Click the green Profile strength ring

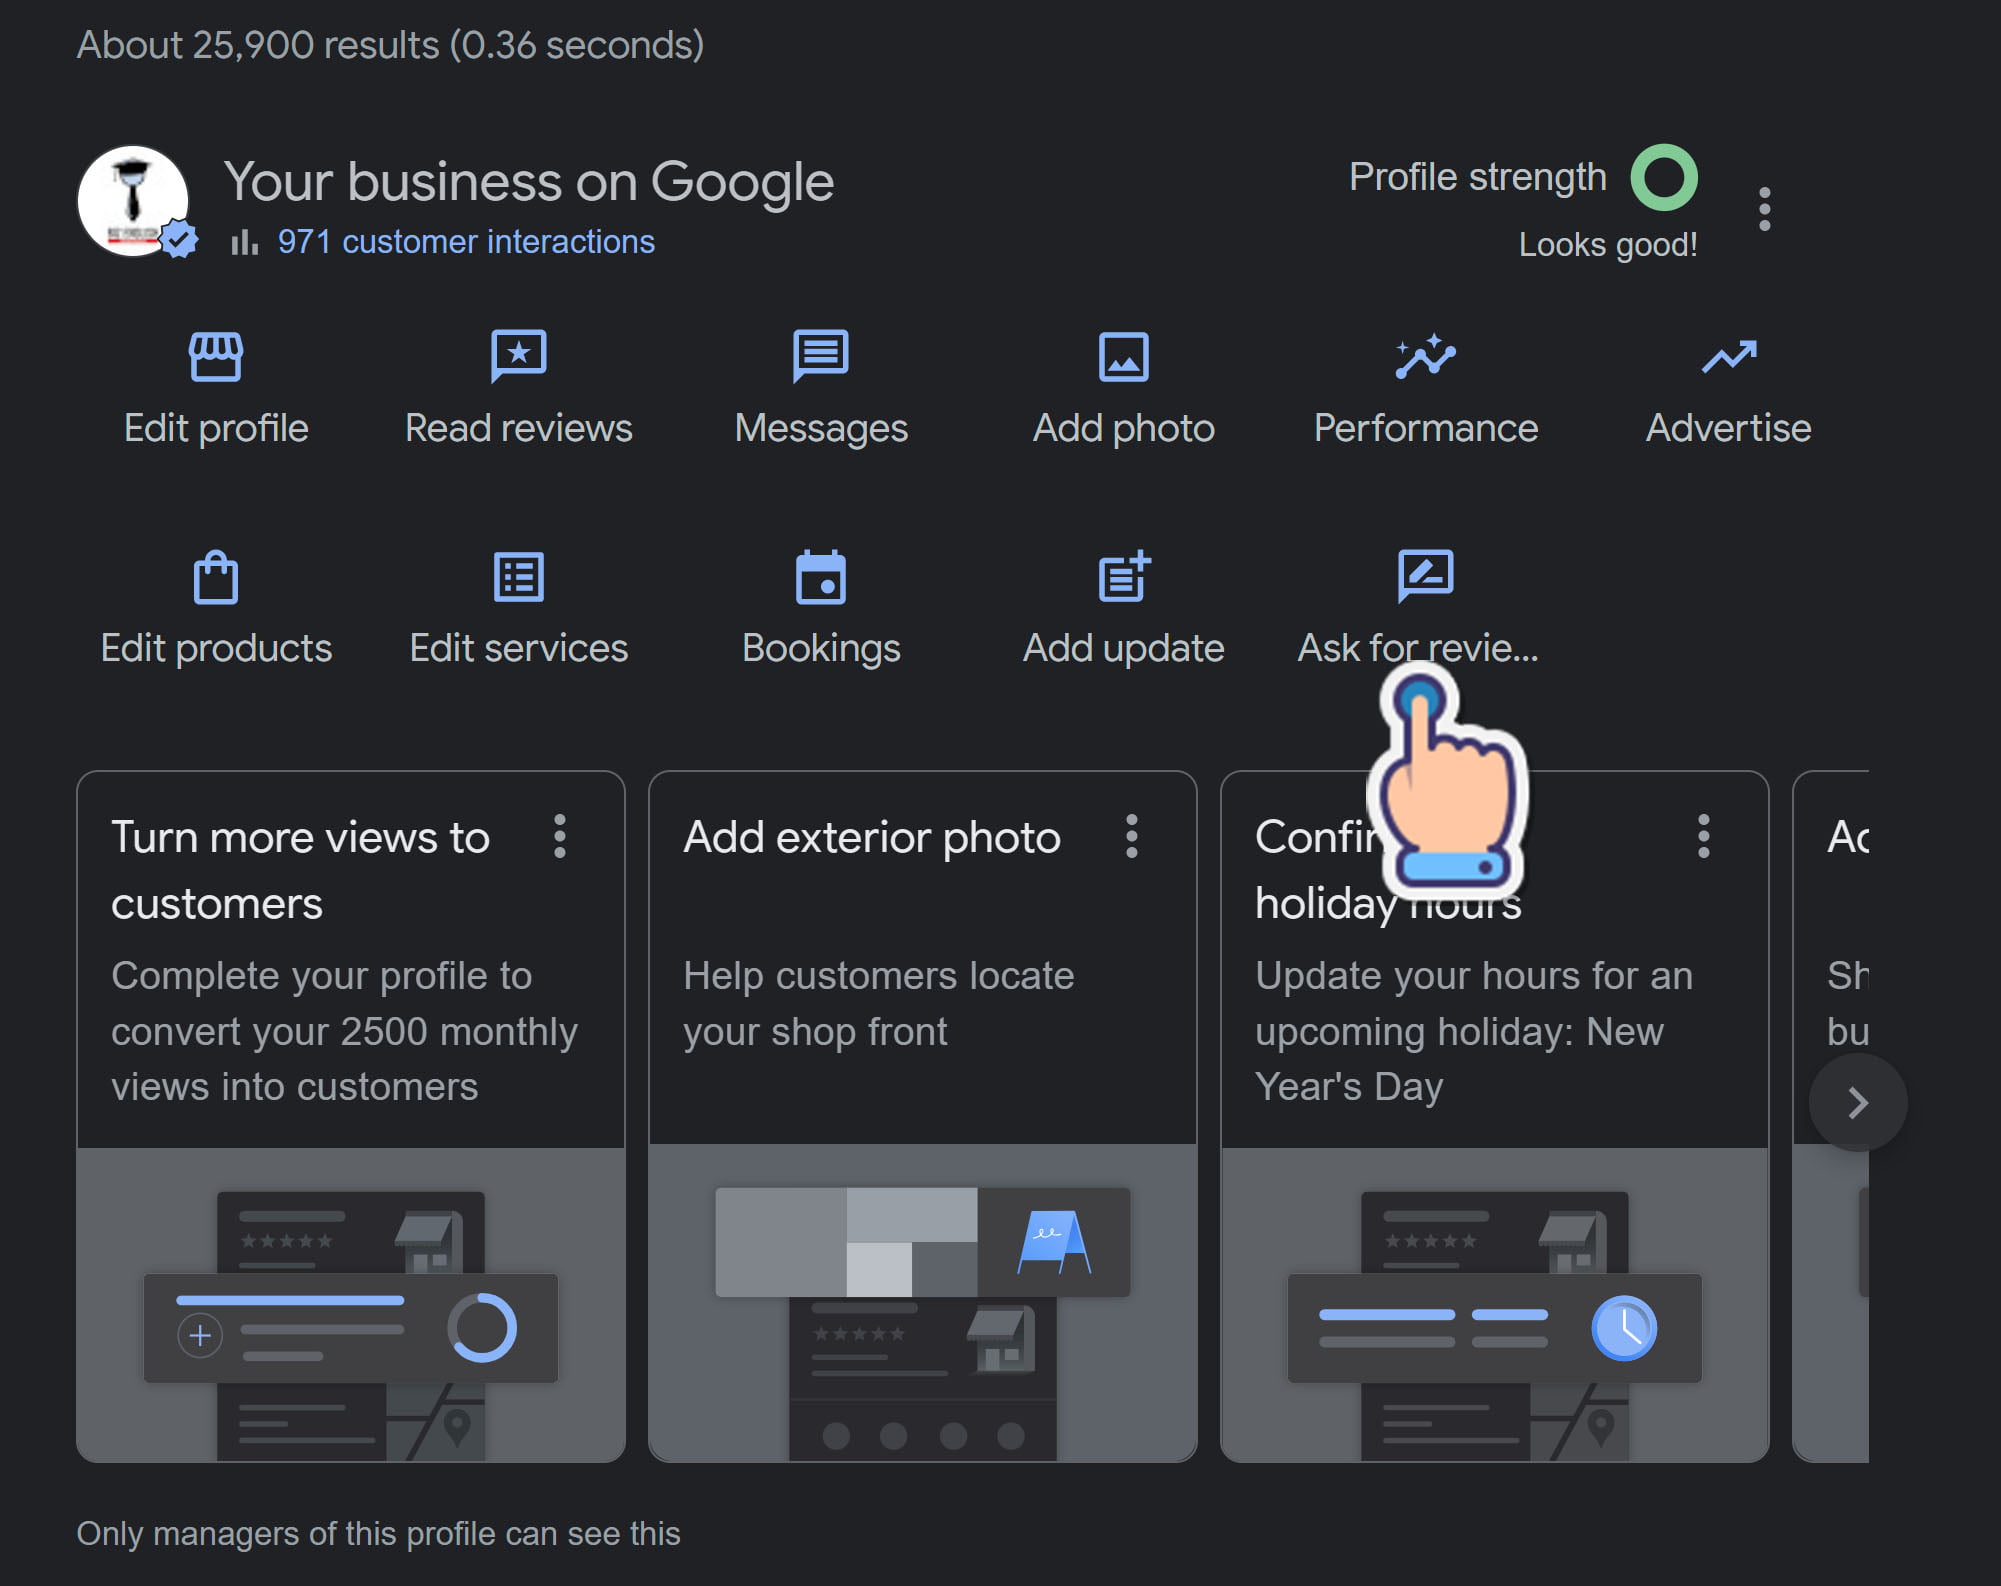[1664, 178]
